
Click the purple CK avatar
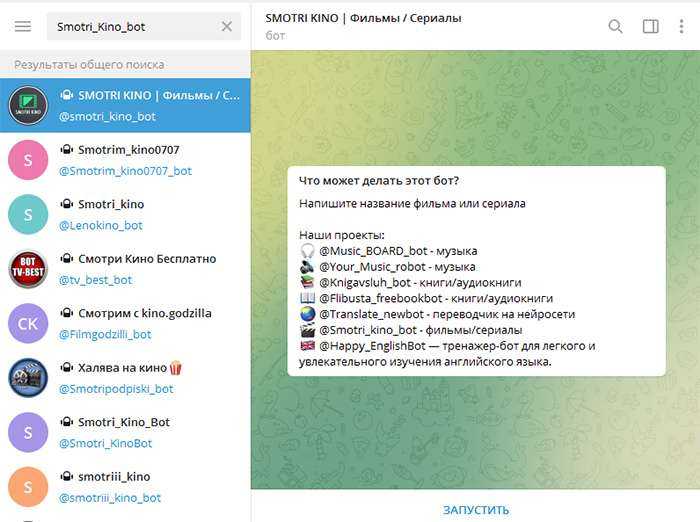(28, 323)
